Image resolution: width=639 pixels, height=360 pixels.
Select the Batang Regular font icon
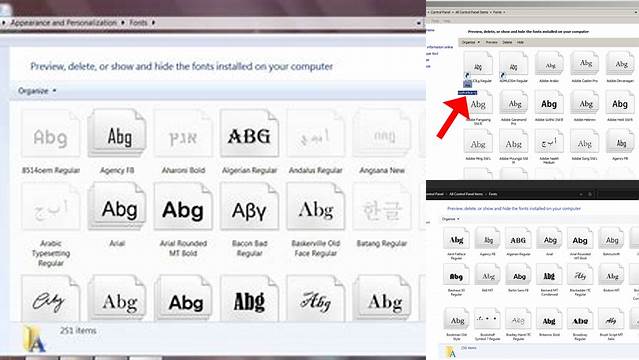[382, 207]
